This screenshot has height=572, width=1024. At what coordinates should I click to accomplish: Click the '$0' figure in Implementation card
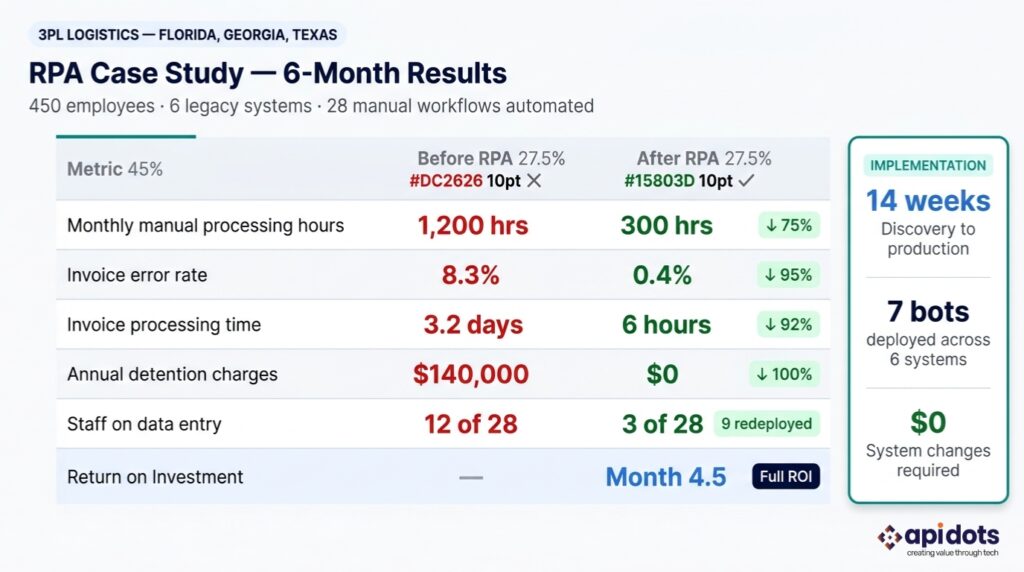pyautogui.click(x=928, y=422)
